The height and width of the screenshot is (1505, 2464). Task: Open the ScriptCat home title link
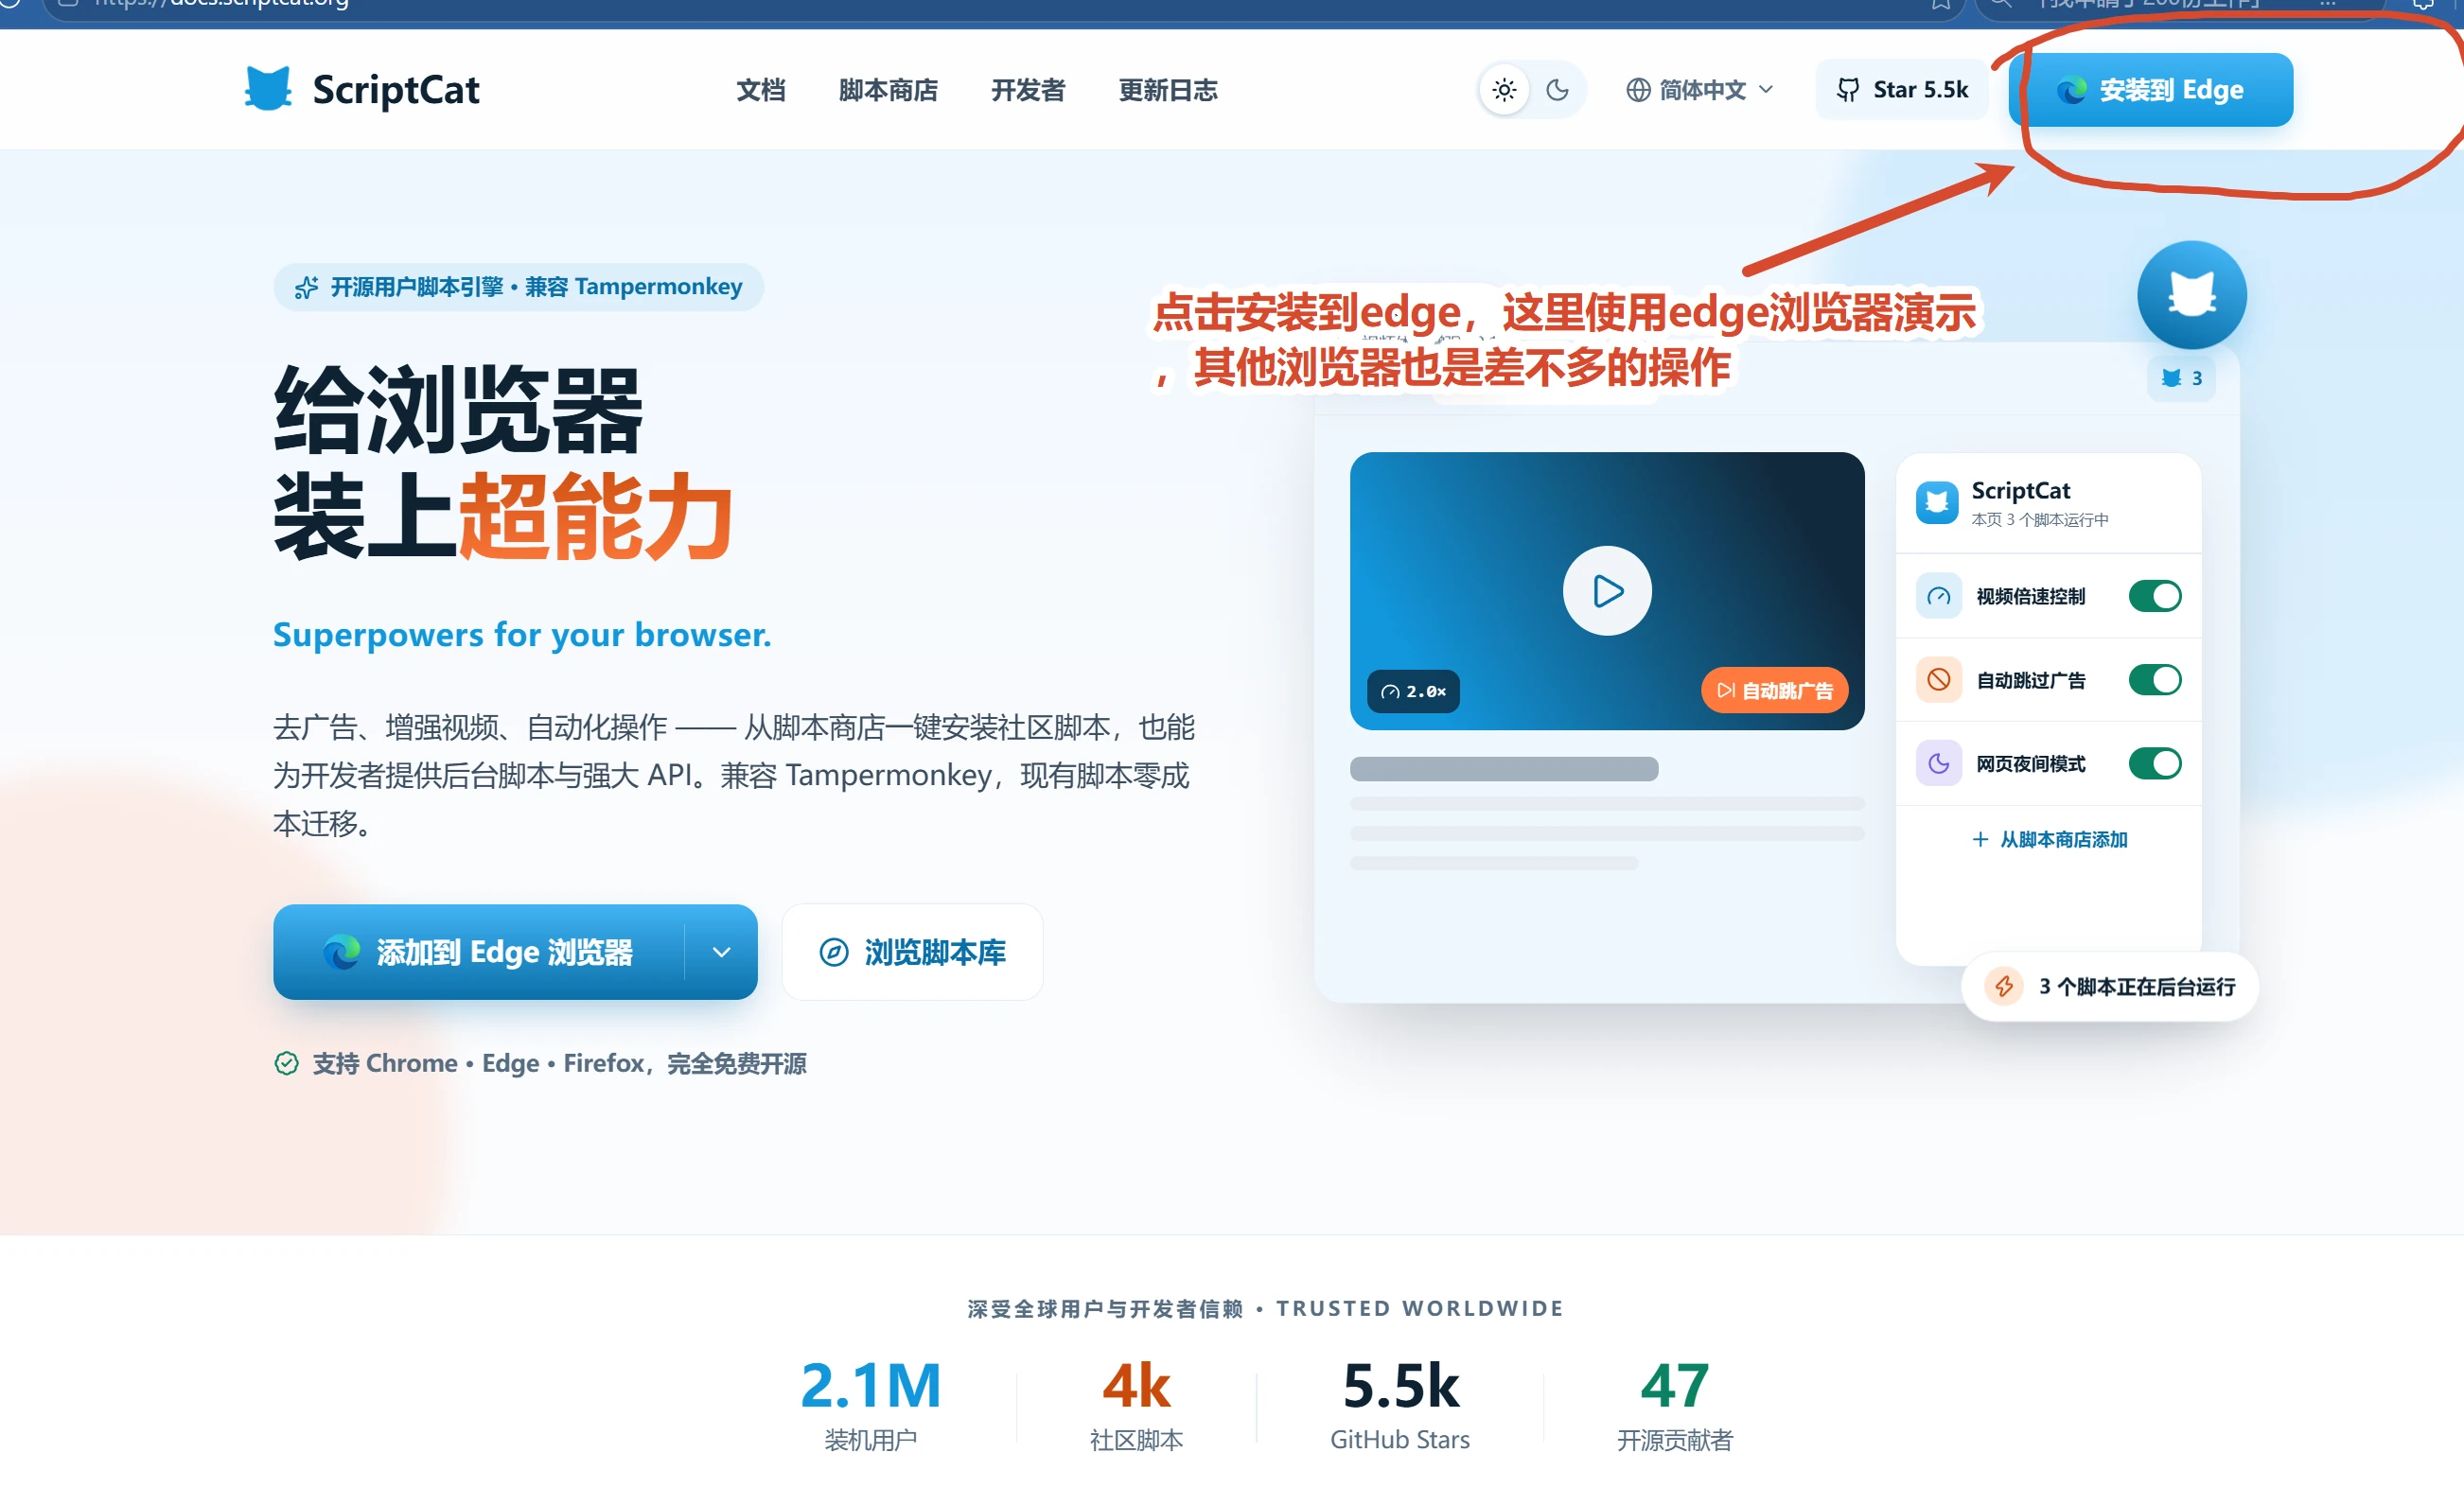click(x=396, y=89)
